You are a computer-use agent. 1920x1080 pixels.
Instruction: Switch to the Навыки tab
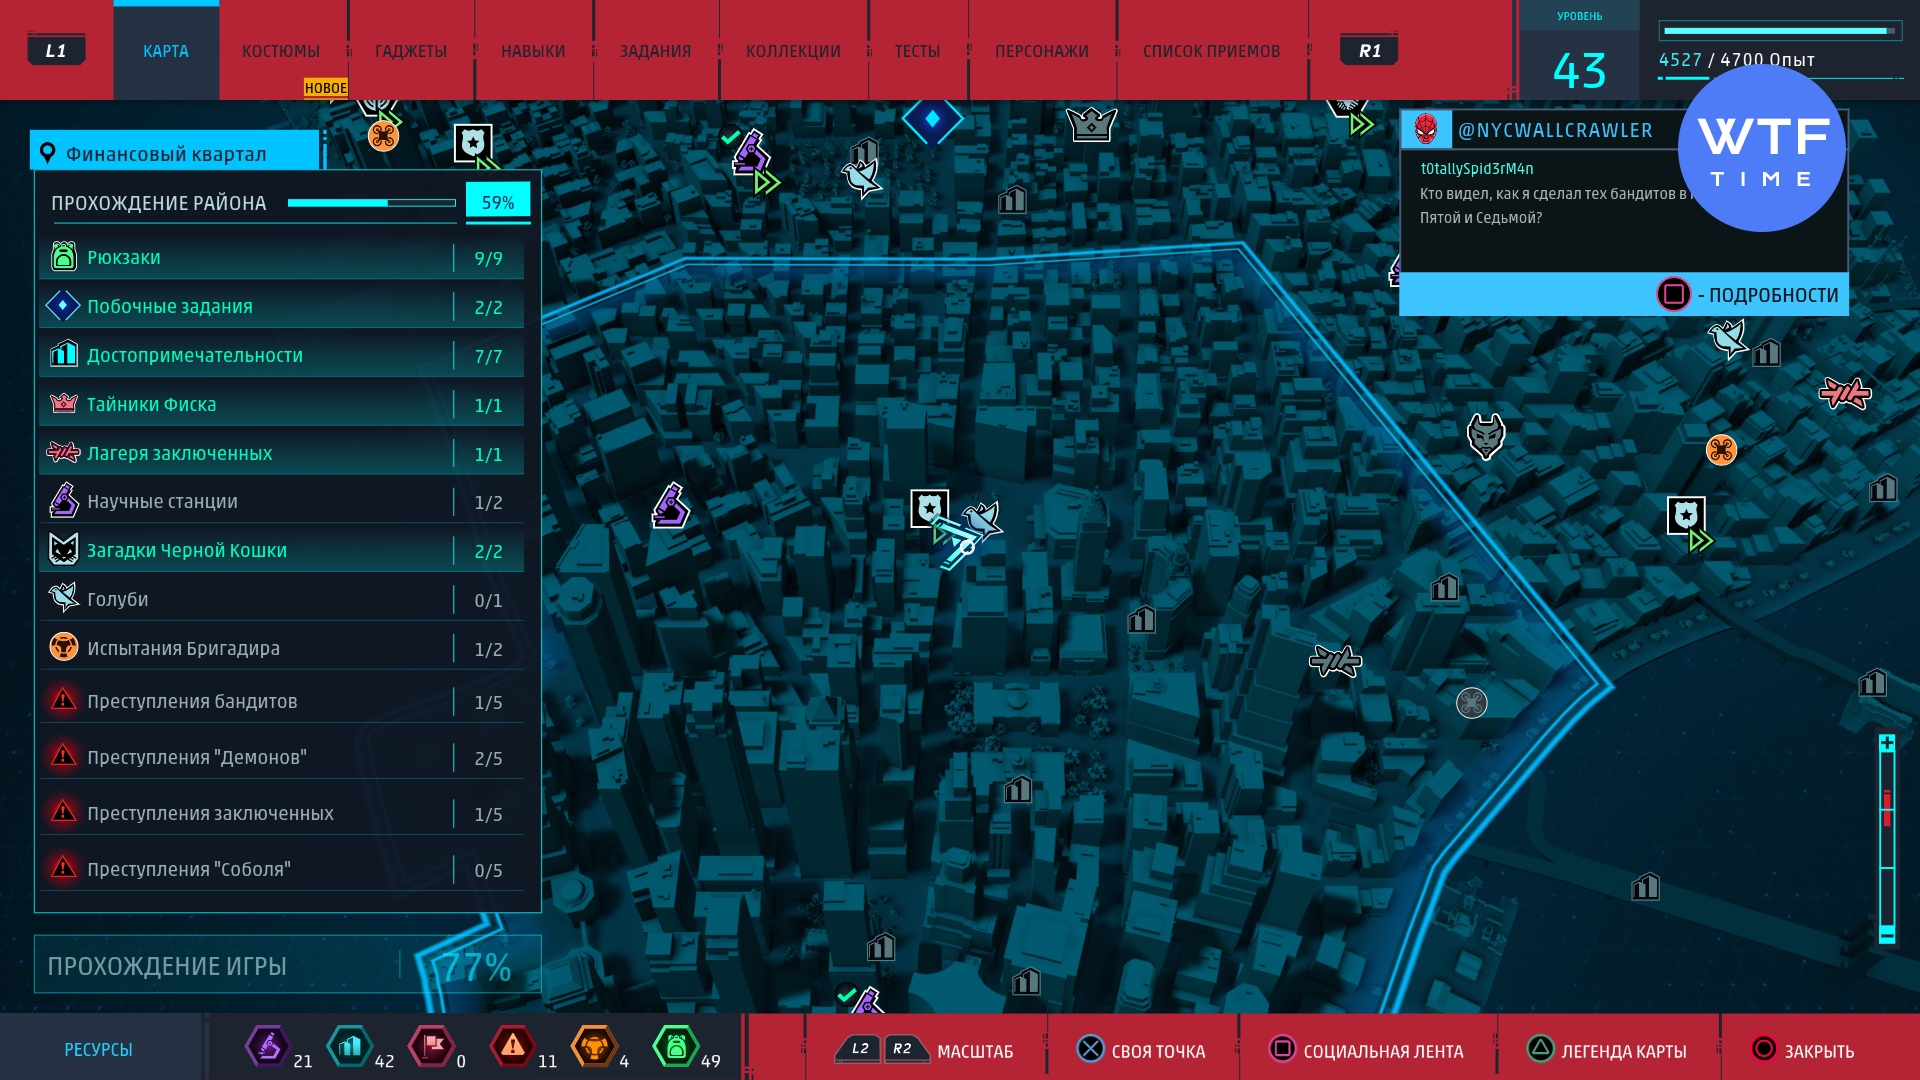[533, 51]
